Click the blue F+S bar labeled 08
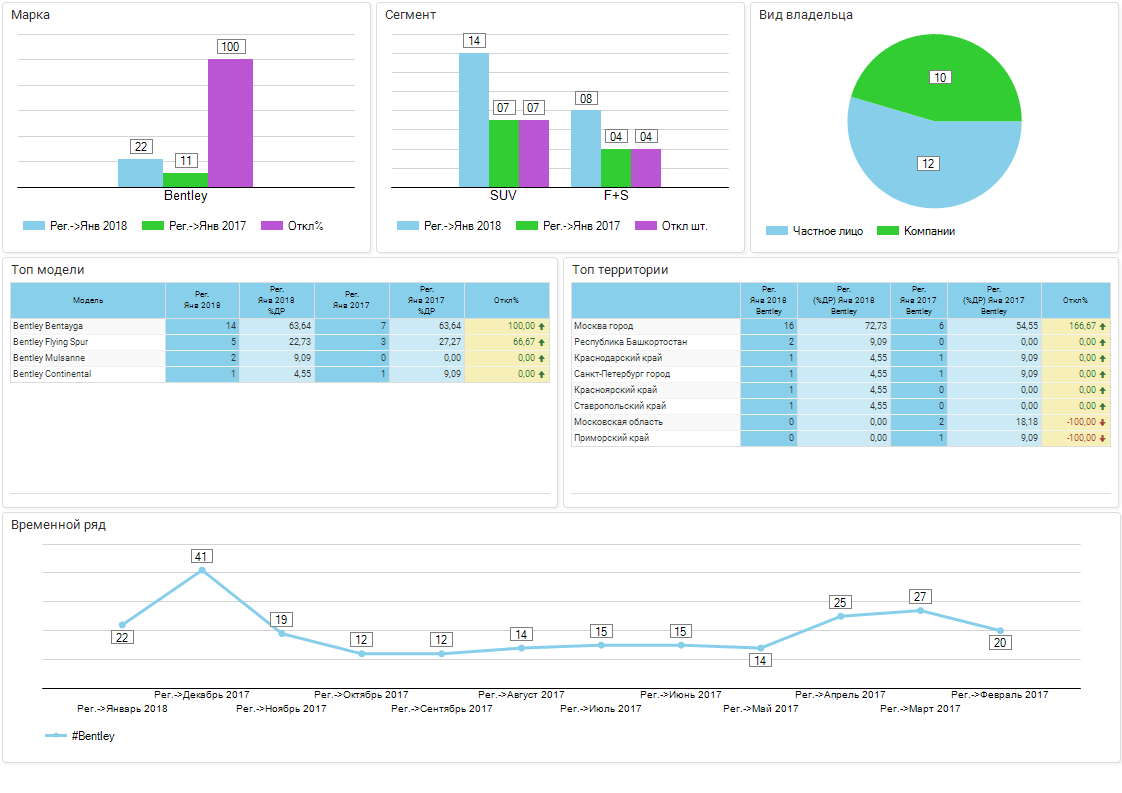 coord(586,149)
